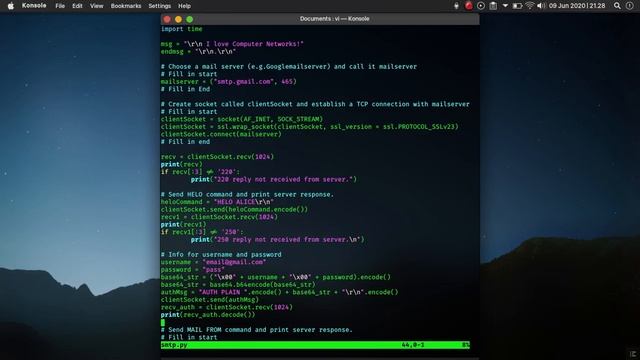Click the "# Create socket called clientSocket" comment
The height and width of the screenshot is (360, 640).
315,104
